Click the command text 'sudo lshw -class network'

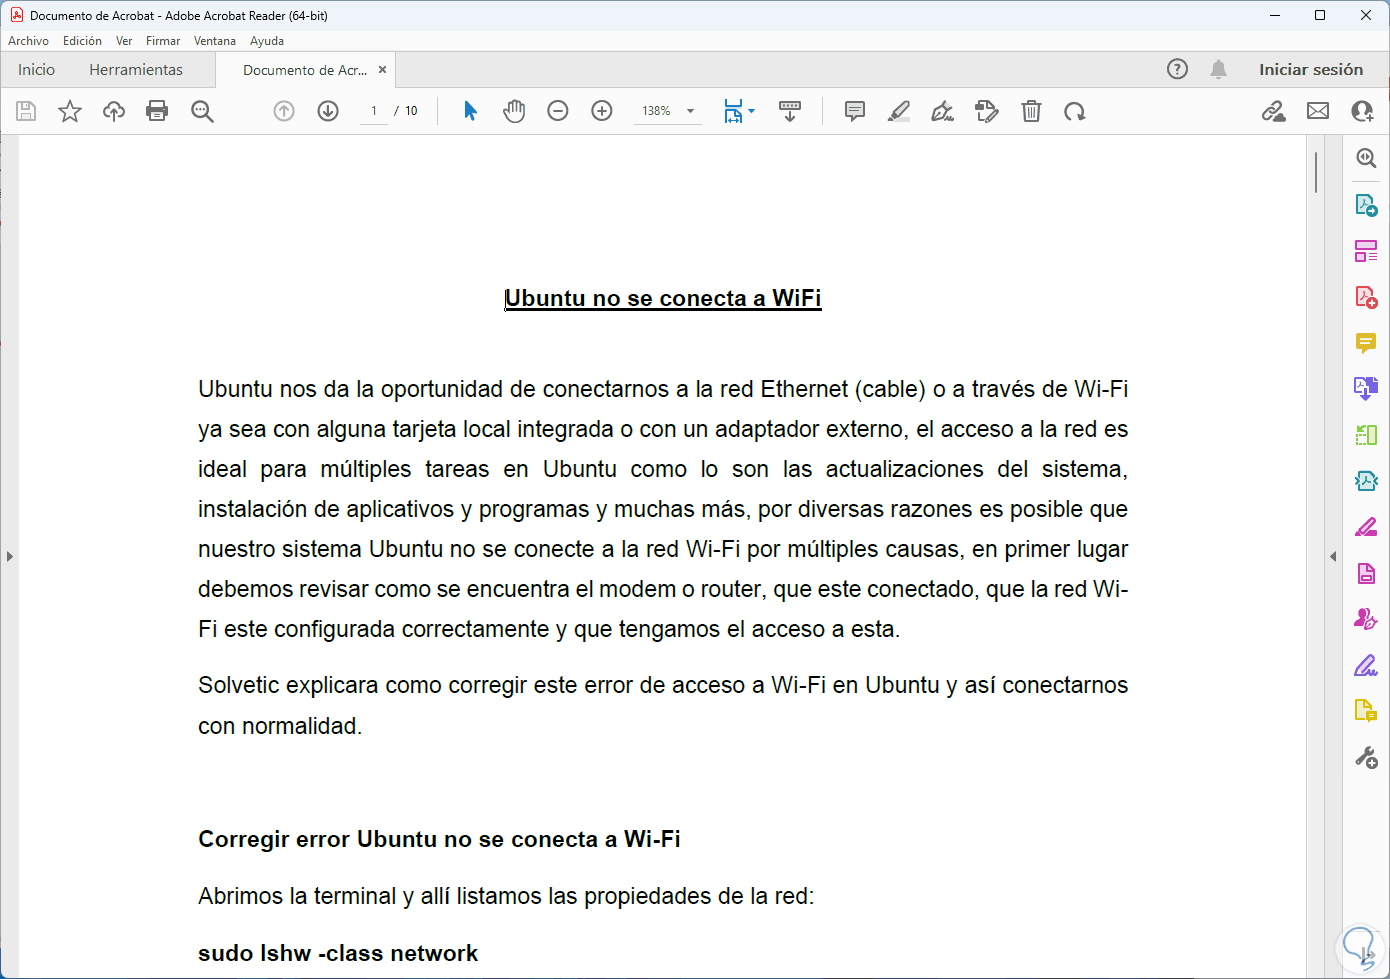click(338, 953)
